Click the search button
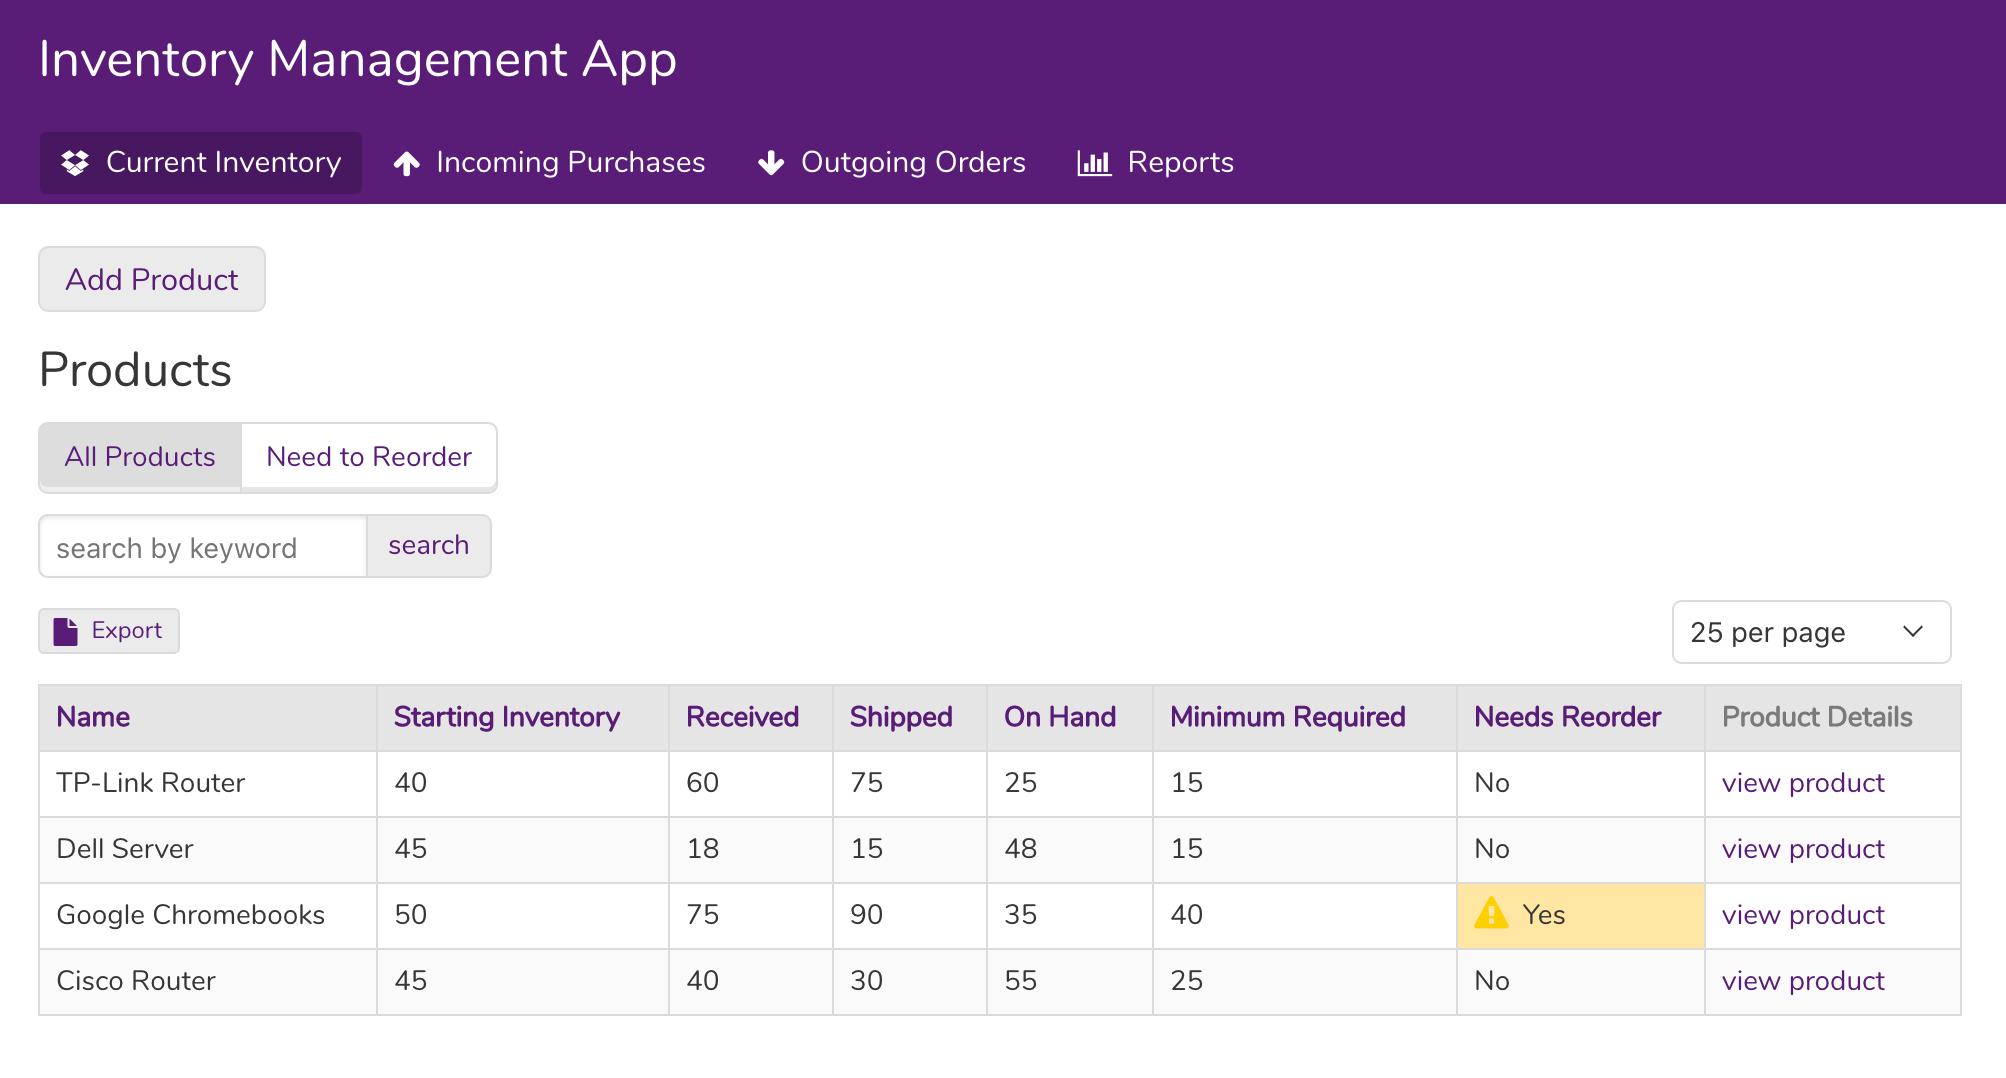This screenshot has width=2006, height=1078. tap(429, 546)
